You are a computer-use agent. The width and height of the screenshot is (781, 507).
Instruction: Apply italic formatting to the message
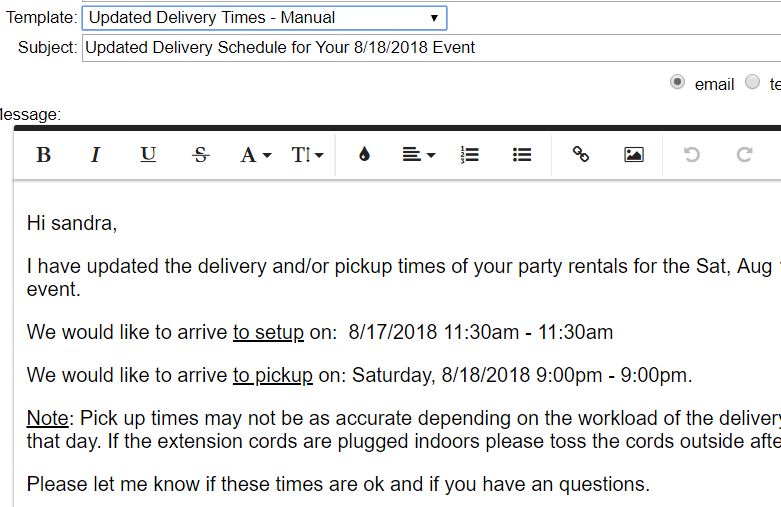96,155
